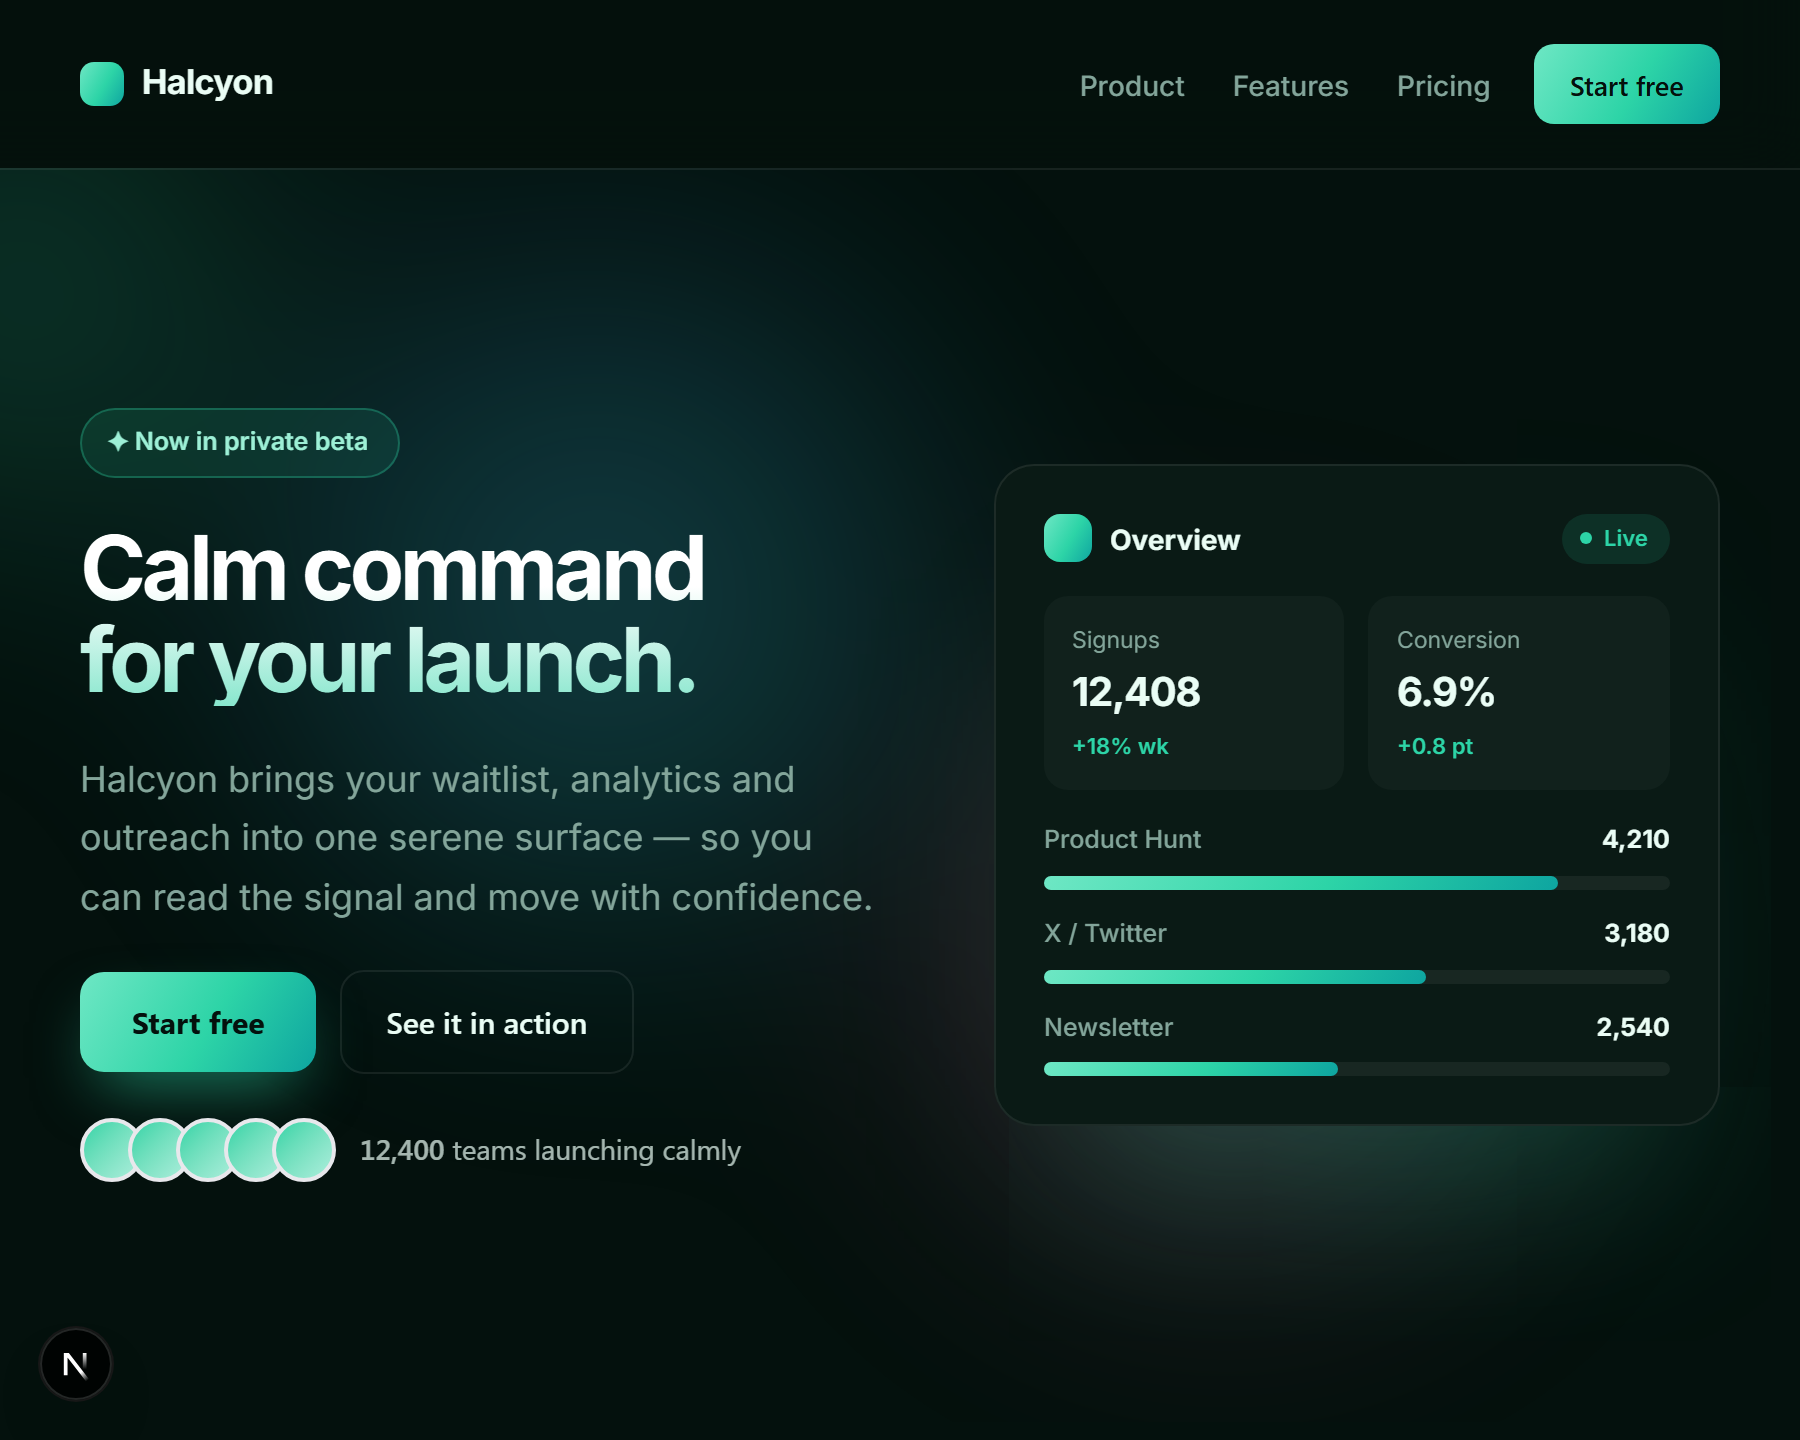The width and height of the screenshot is (1800, 1440).
Task: Go to Features in the navigation
Action: pos(1290,86)
